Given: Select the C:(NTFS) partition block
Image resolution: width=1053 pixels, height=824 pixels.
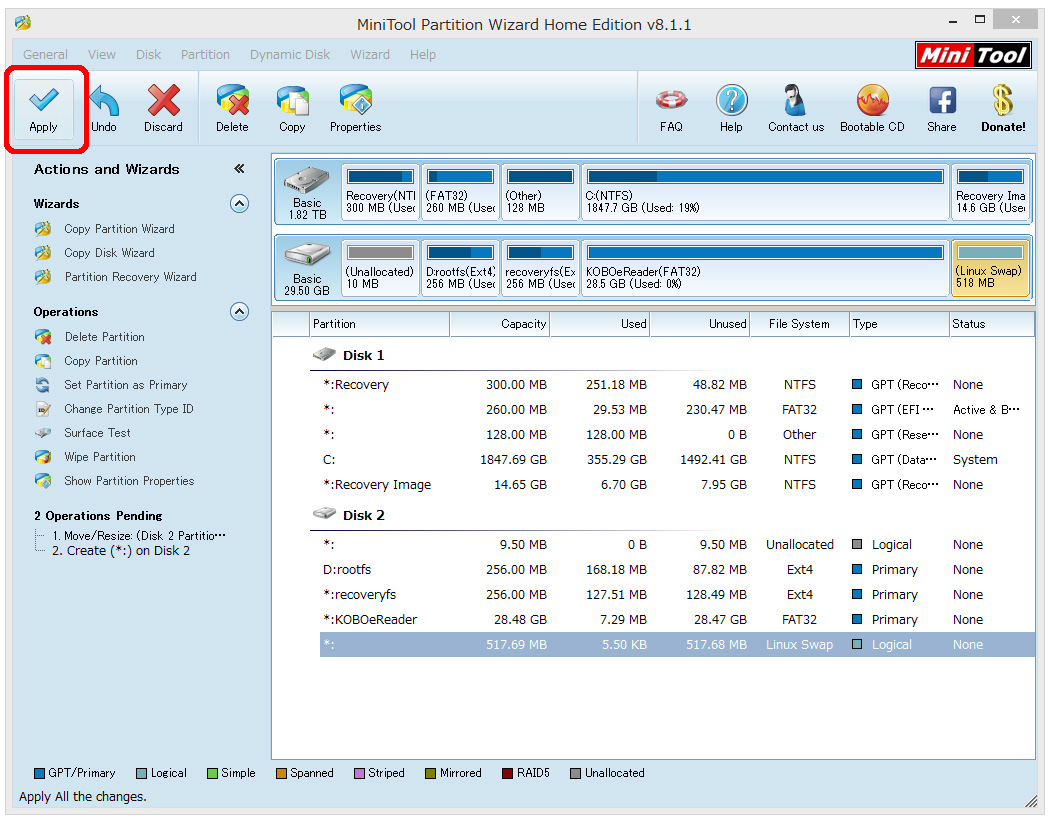Looking at the screenshot, I should click(x=765, y=192).
